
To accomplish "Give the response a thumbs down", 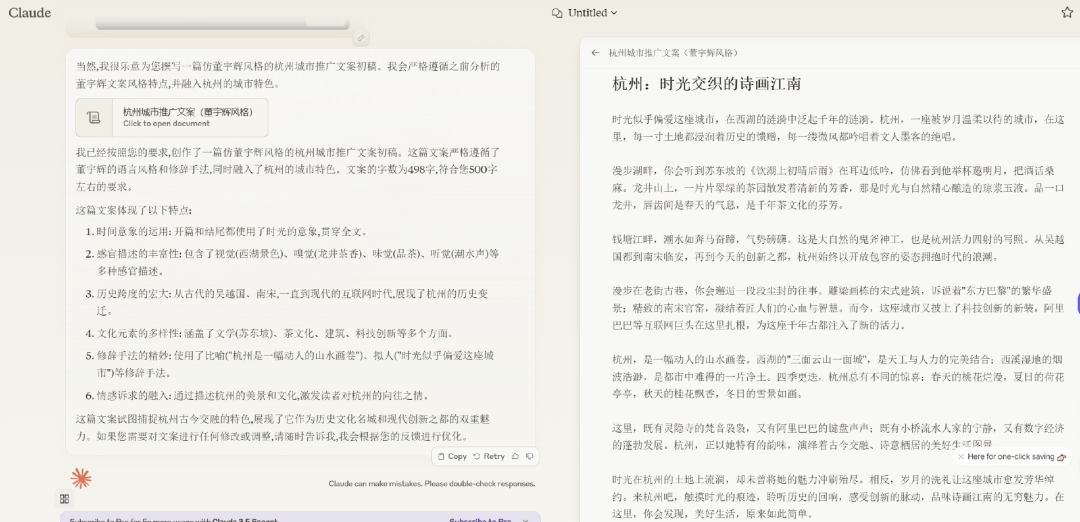I will pos(529,456).
